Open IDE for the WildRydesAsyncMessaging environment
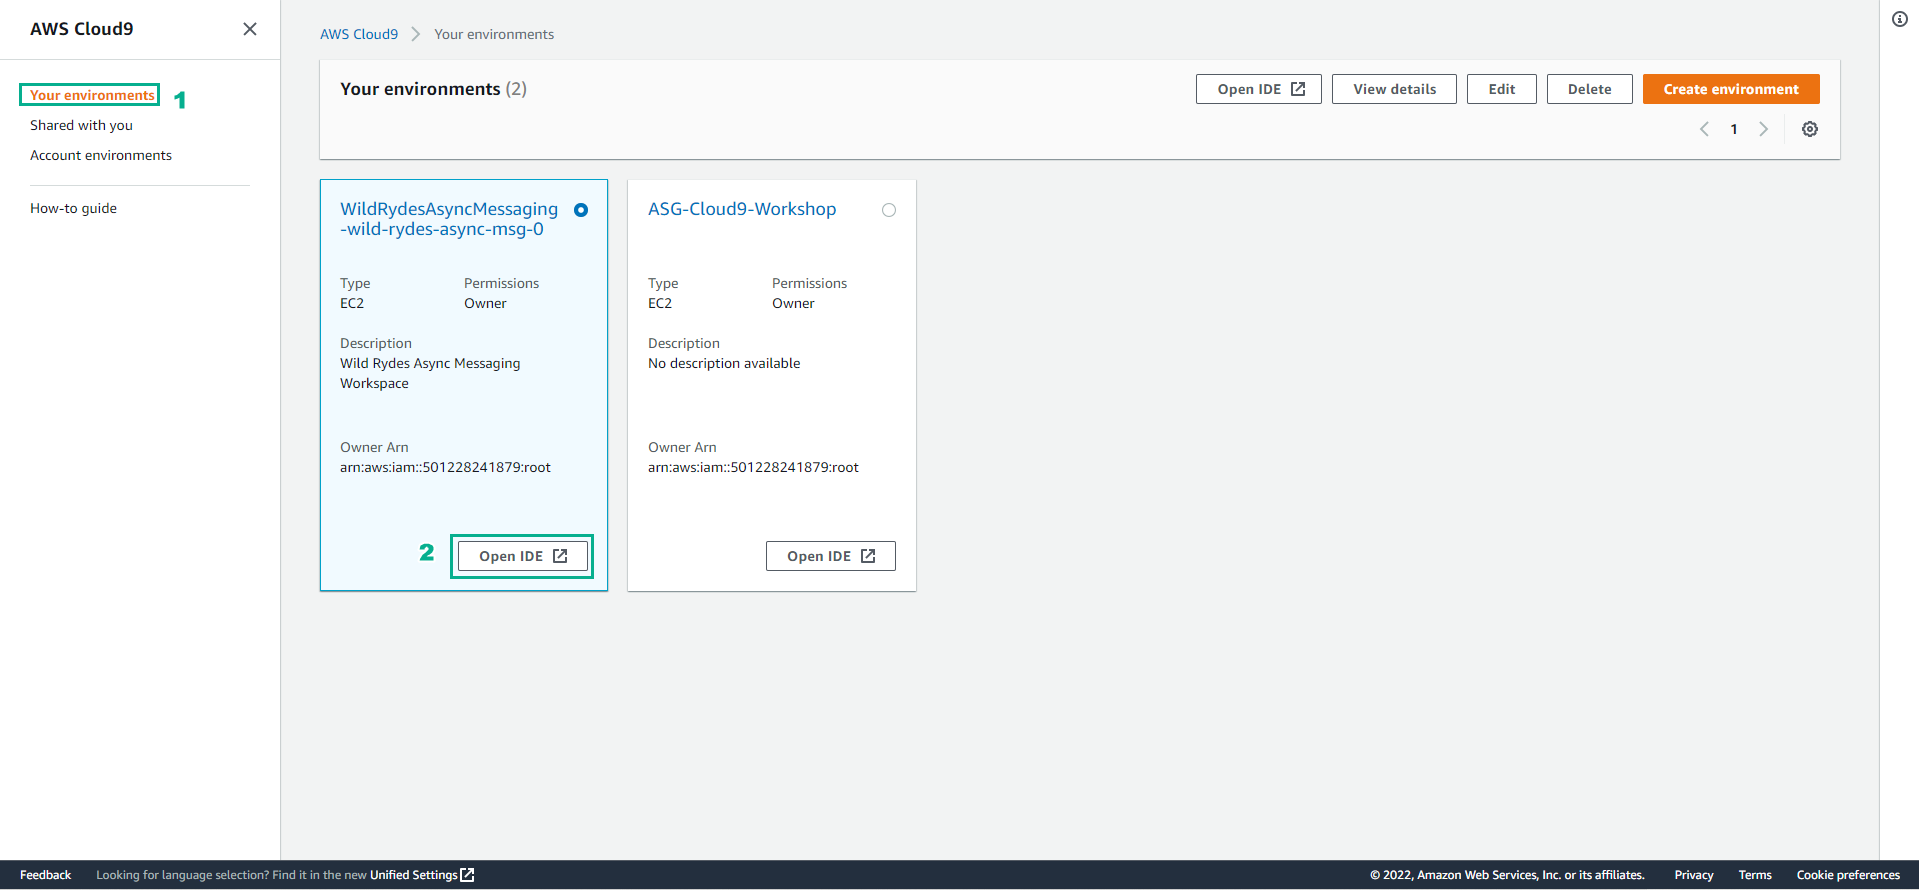1919x890 pixels. 523,556
